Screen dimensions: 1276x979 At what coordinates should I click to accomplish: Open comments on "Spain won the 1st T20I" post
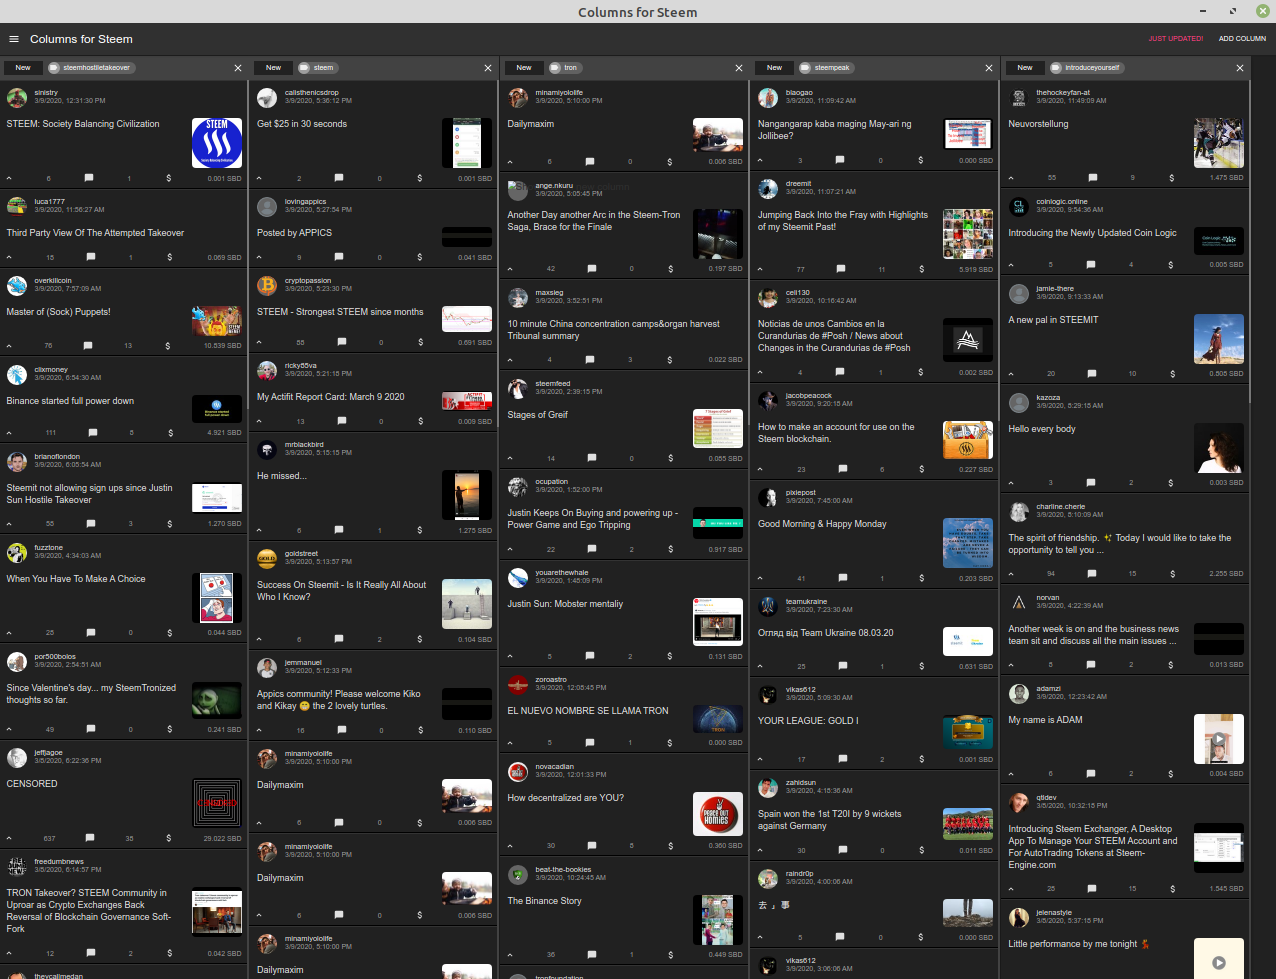[x=841, y=850]
